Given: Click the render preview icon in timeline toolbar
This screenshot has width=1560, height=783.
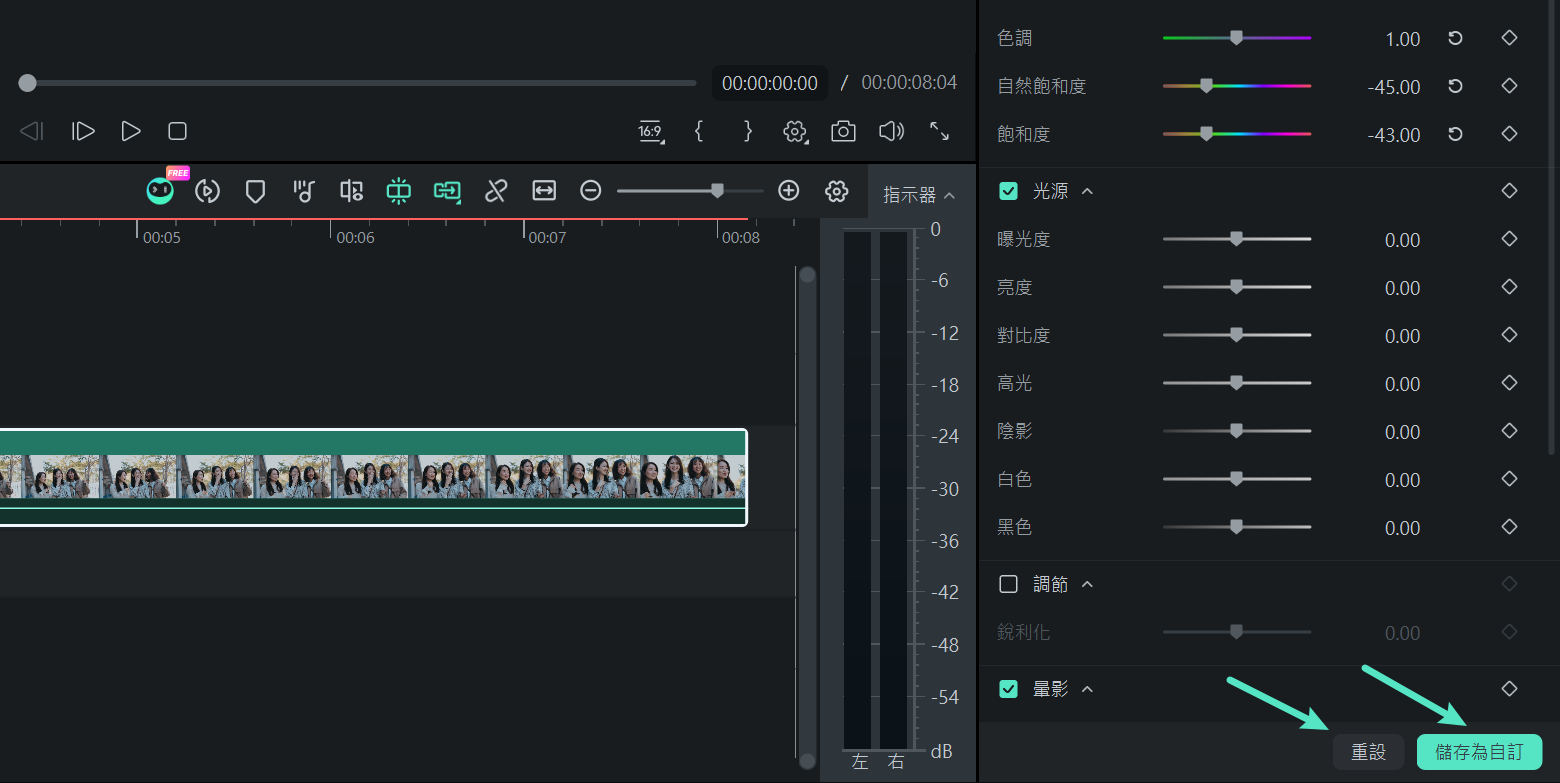Looking at the screenshot, I should [207, 191].
